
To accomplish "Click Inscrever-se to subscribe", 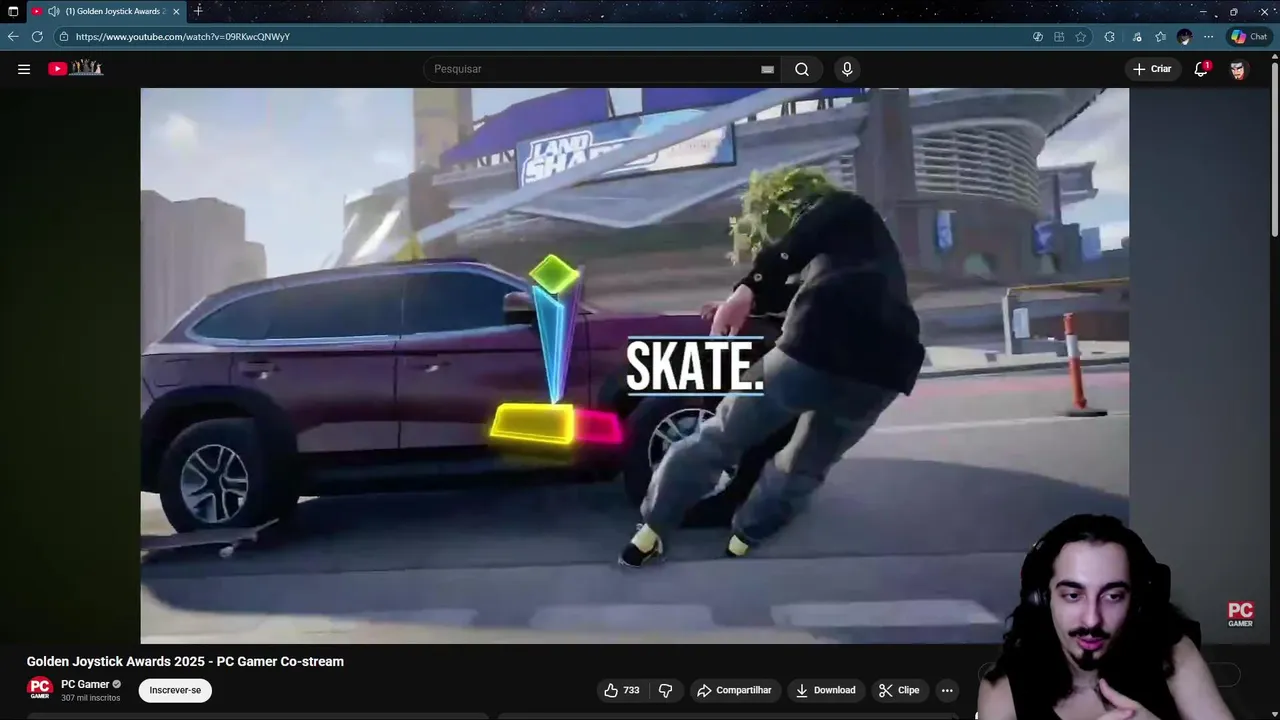I will [175, 690].
